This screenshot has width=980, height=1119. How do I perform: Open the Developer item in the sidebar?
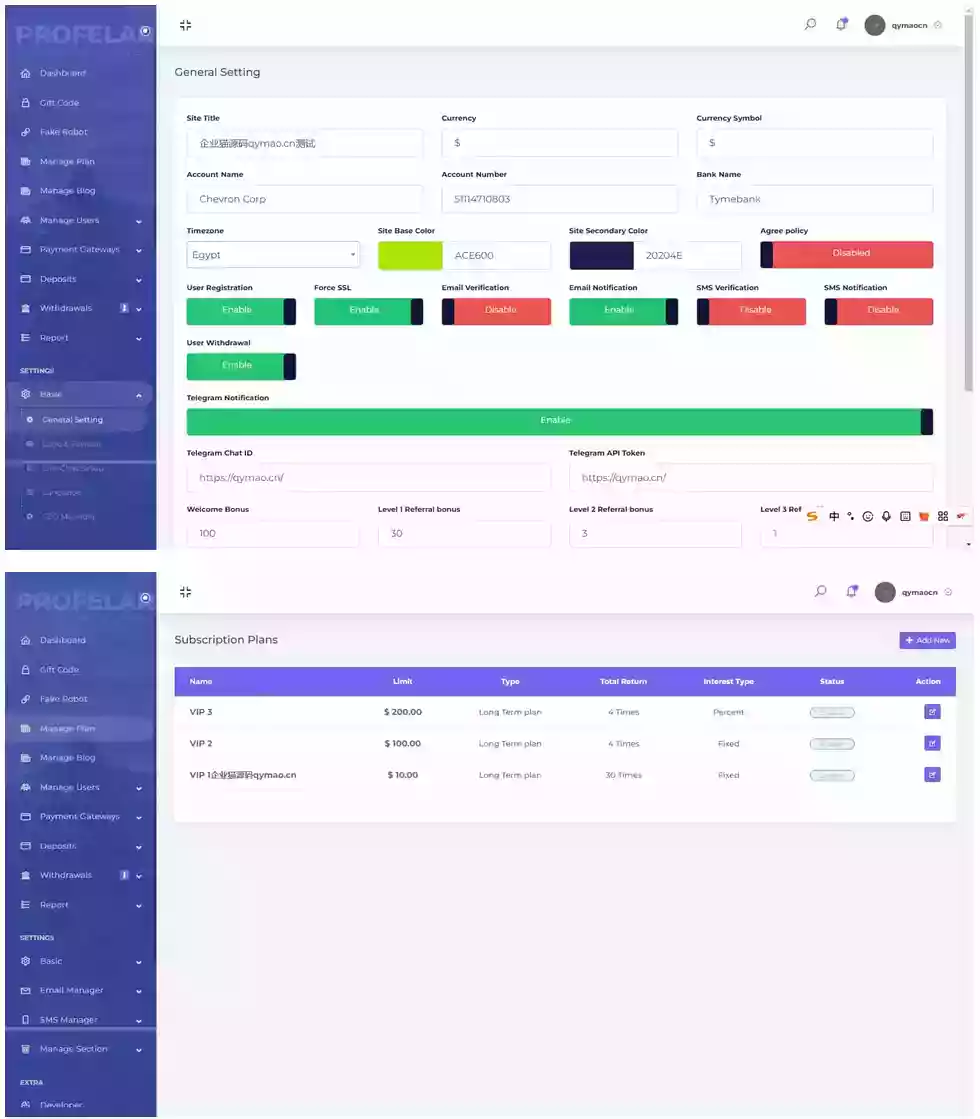click(61, 1105)
